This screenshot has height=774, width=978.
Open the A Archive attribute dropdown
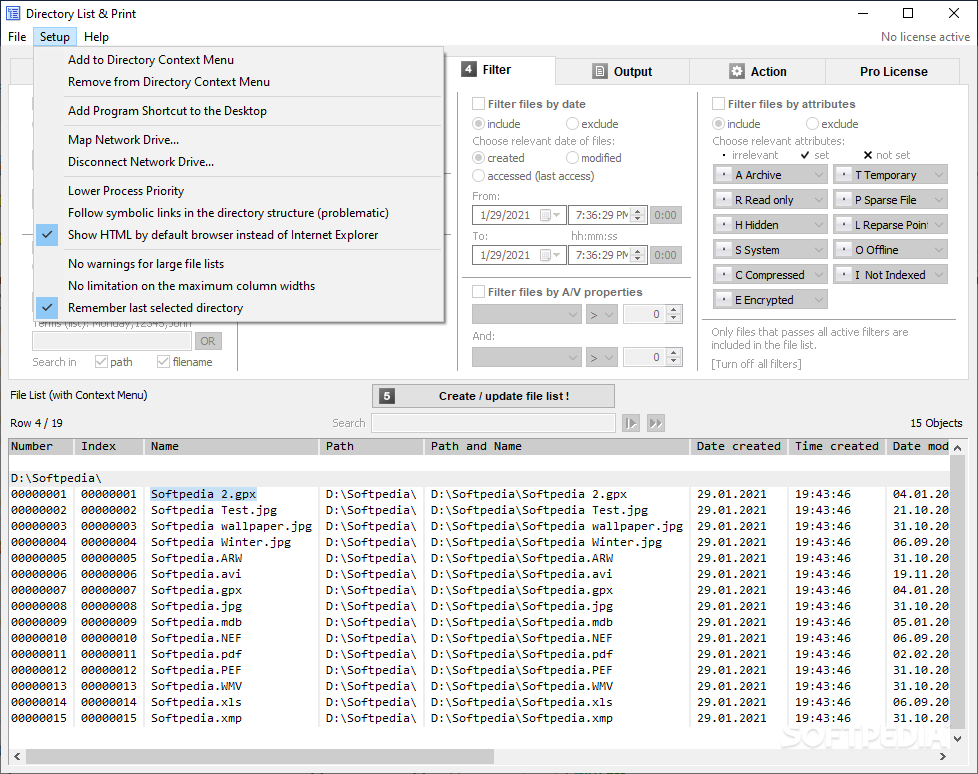[770, 175]
